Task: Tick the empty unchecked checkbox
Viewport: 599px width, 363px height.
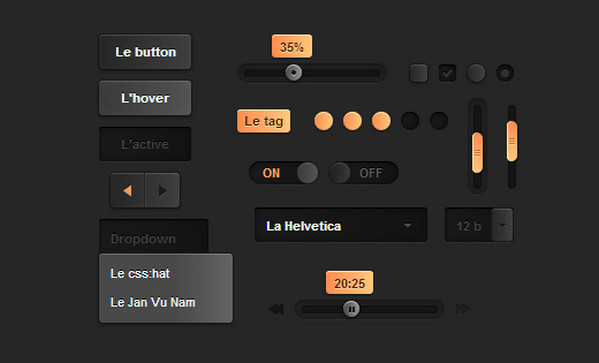Action: click(x=419, y=73)
